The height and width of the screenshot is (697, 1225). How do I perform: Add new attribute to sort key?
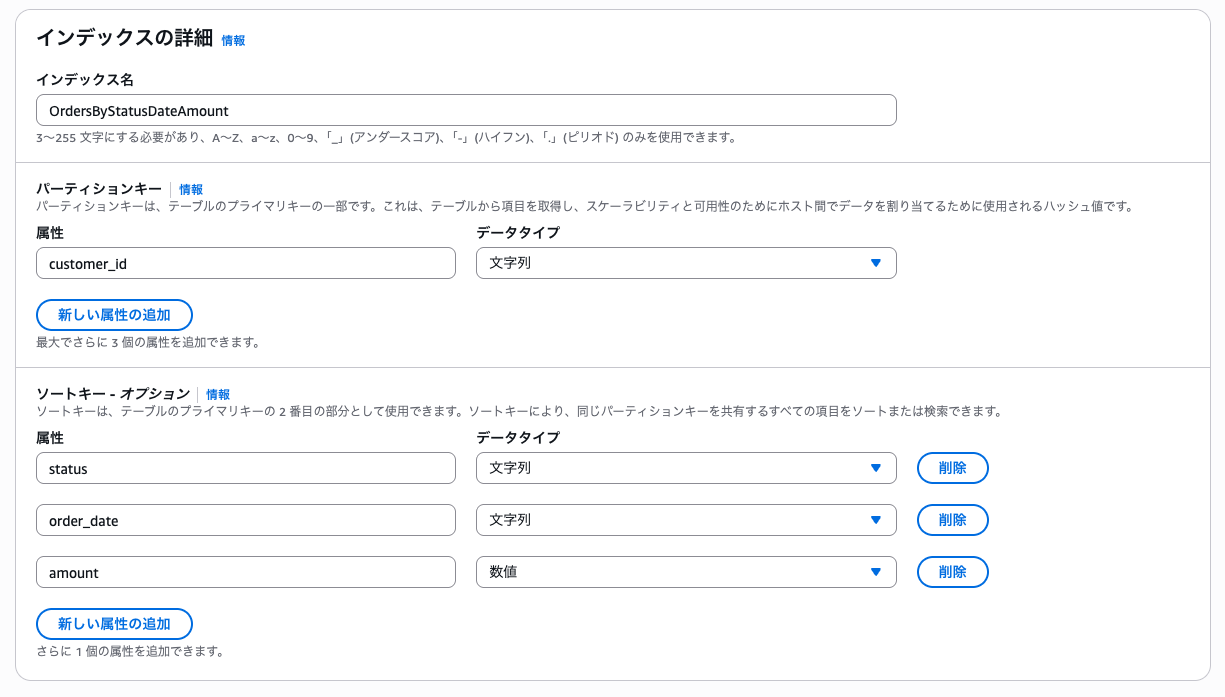point(114,624)
